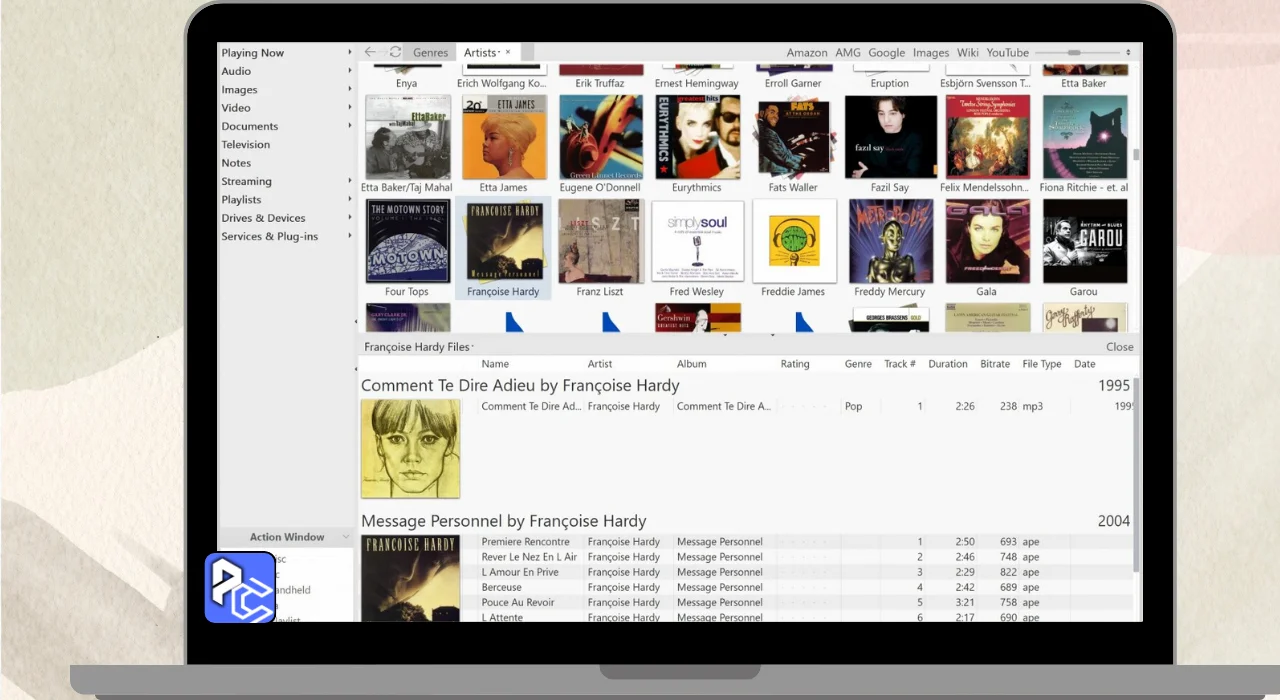Click the Freddy Mercury album art

[890, 241]
